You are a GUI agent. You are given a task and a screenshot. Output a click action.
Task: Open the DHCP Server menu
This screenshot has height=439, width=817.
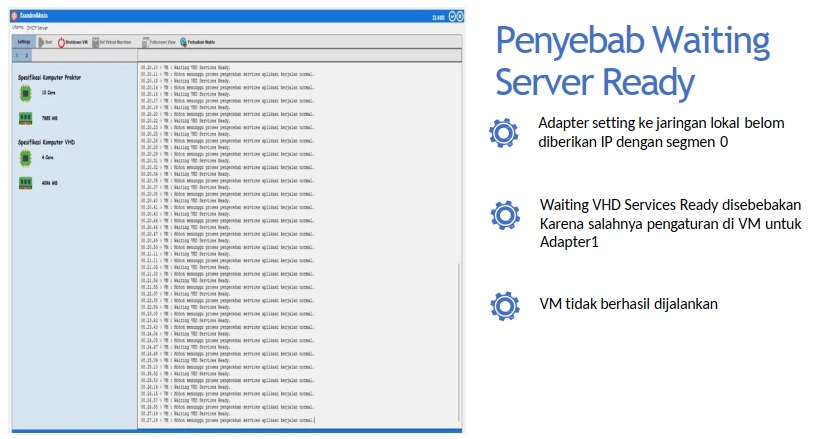[x=38, y=28]
